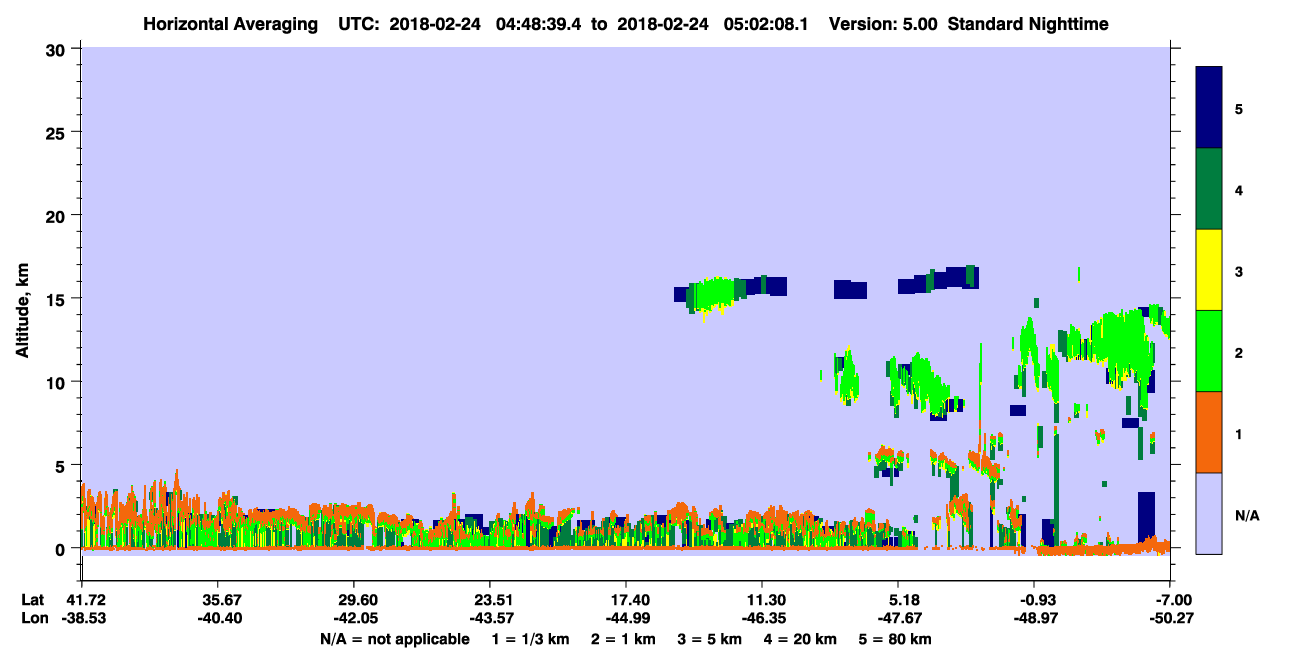
Task: Click the bright green level 2 swatch
Action: pos(1209,351)
